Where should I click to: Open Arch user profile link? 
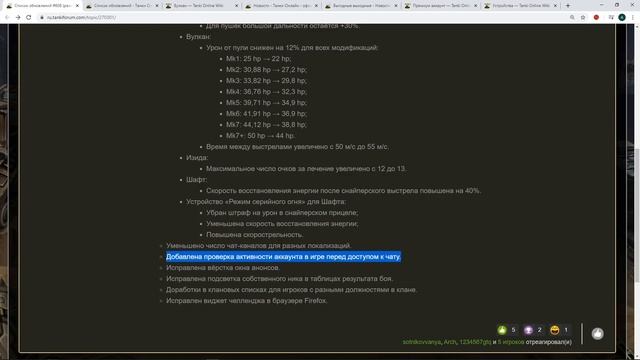(450, 342)
